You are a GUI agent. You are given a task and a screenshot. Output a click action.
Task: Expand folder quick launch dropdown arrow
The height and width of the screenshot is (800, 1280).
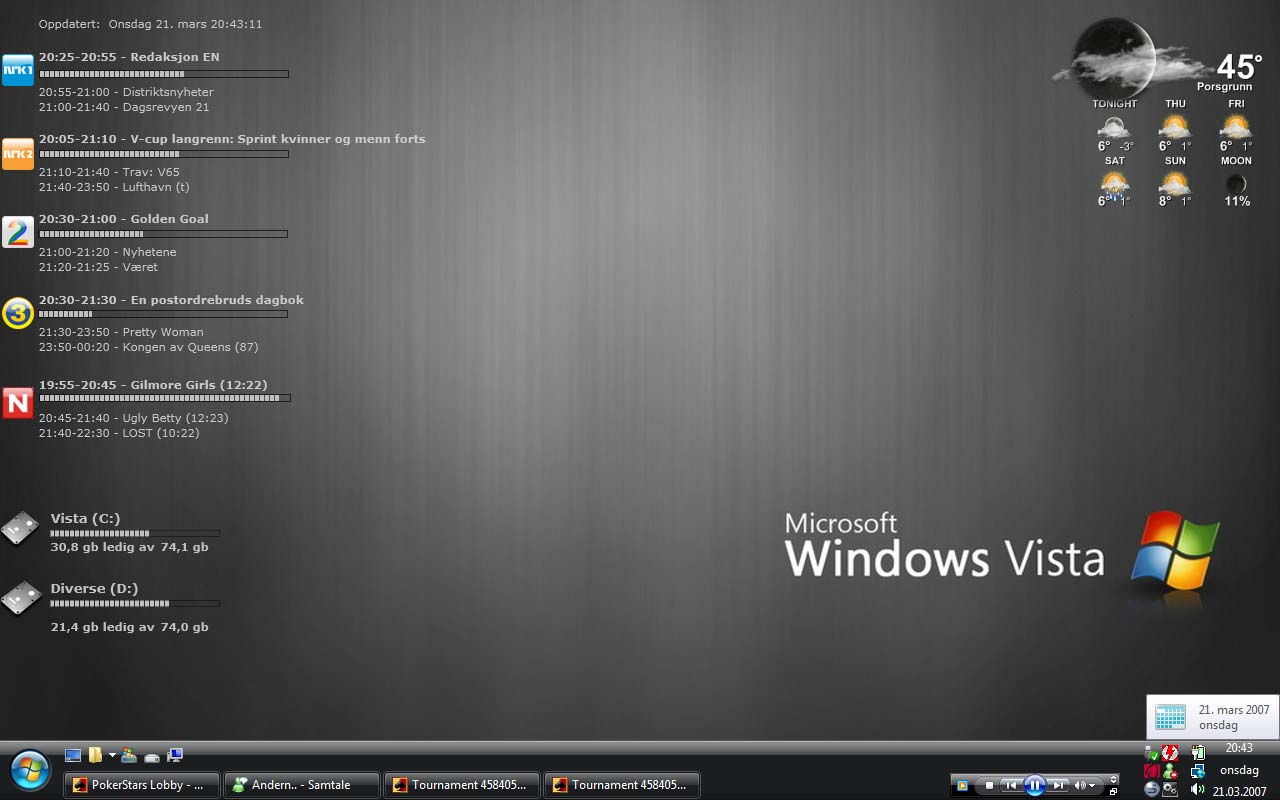112,755
